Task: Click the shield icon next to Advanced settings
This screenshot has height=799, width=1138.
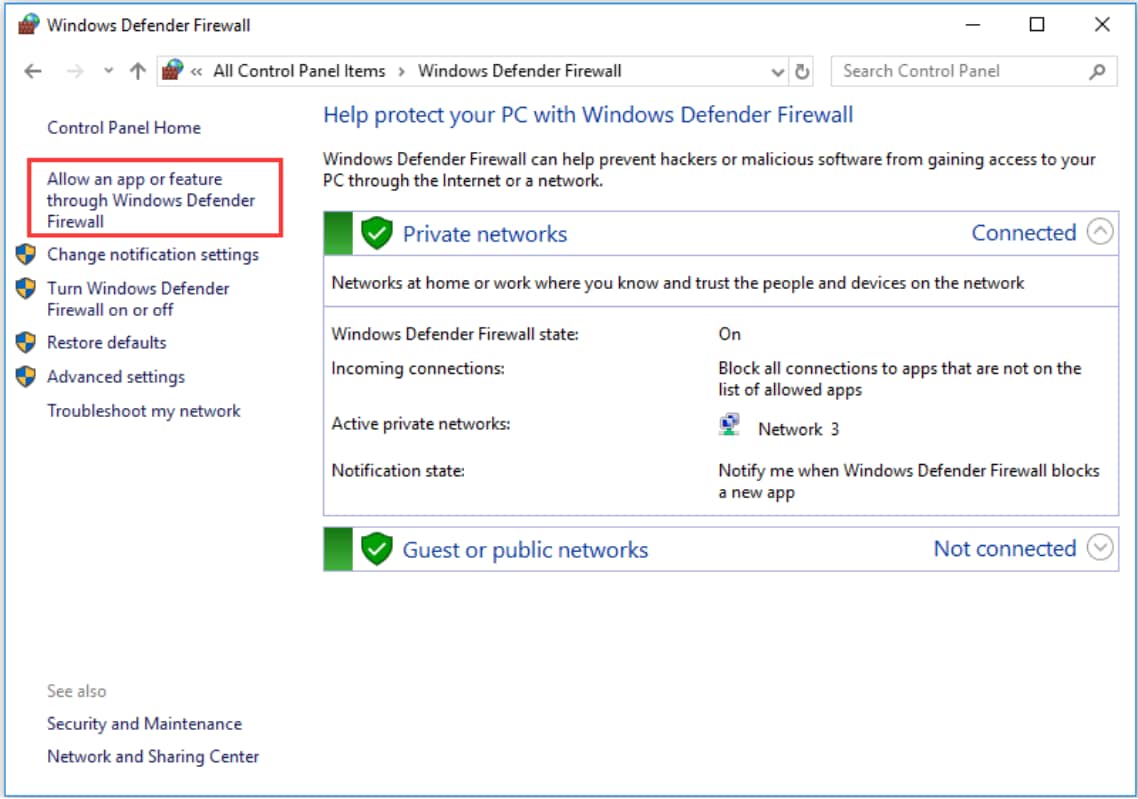Action: (25, 377)
